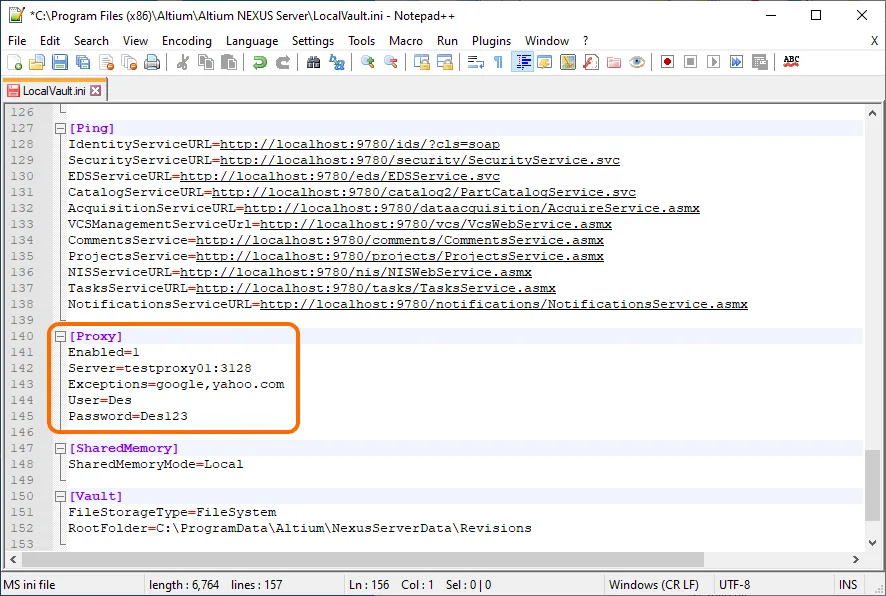Toggle the monitoring eye icon
The height and width of the screenshot is (596, 886).
coord(637,62)
